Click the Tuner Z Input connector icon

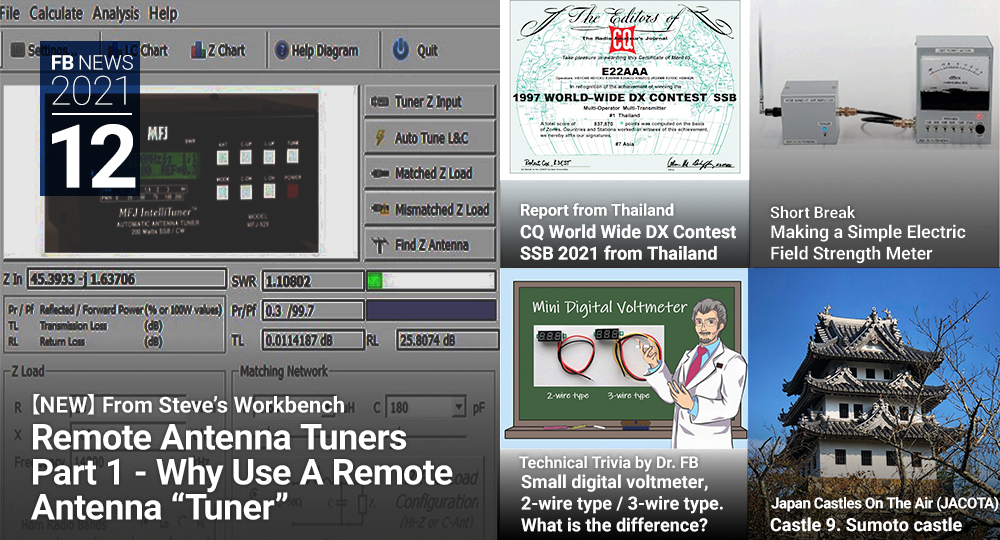pos(379,101)
